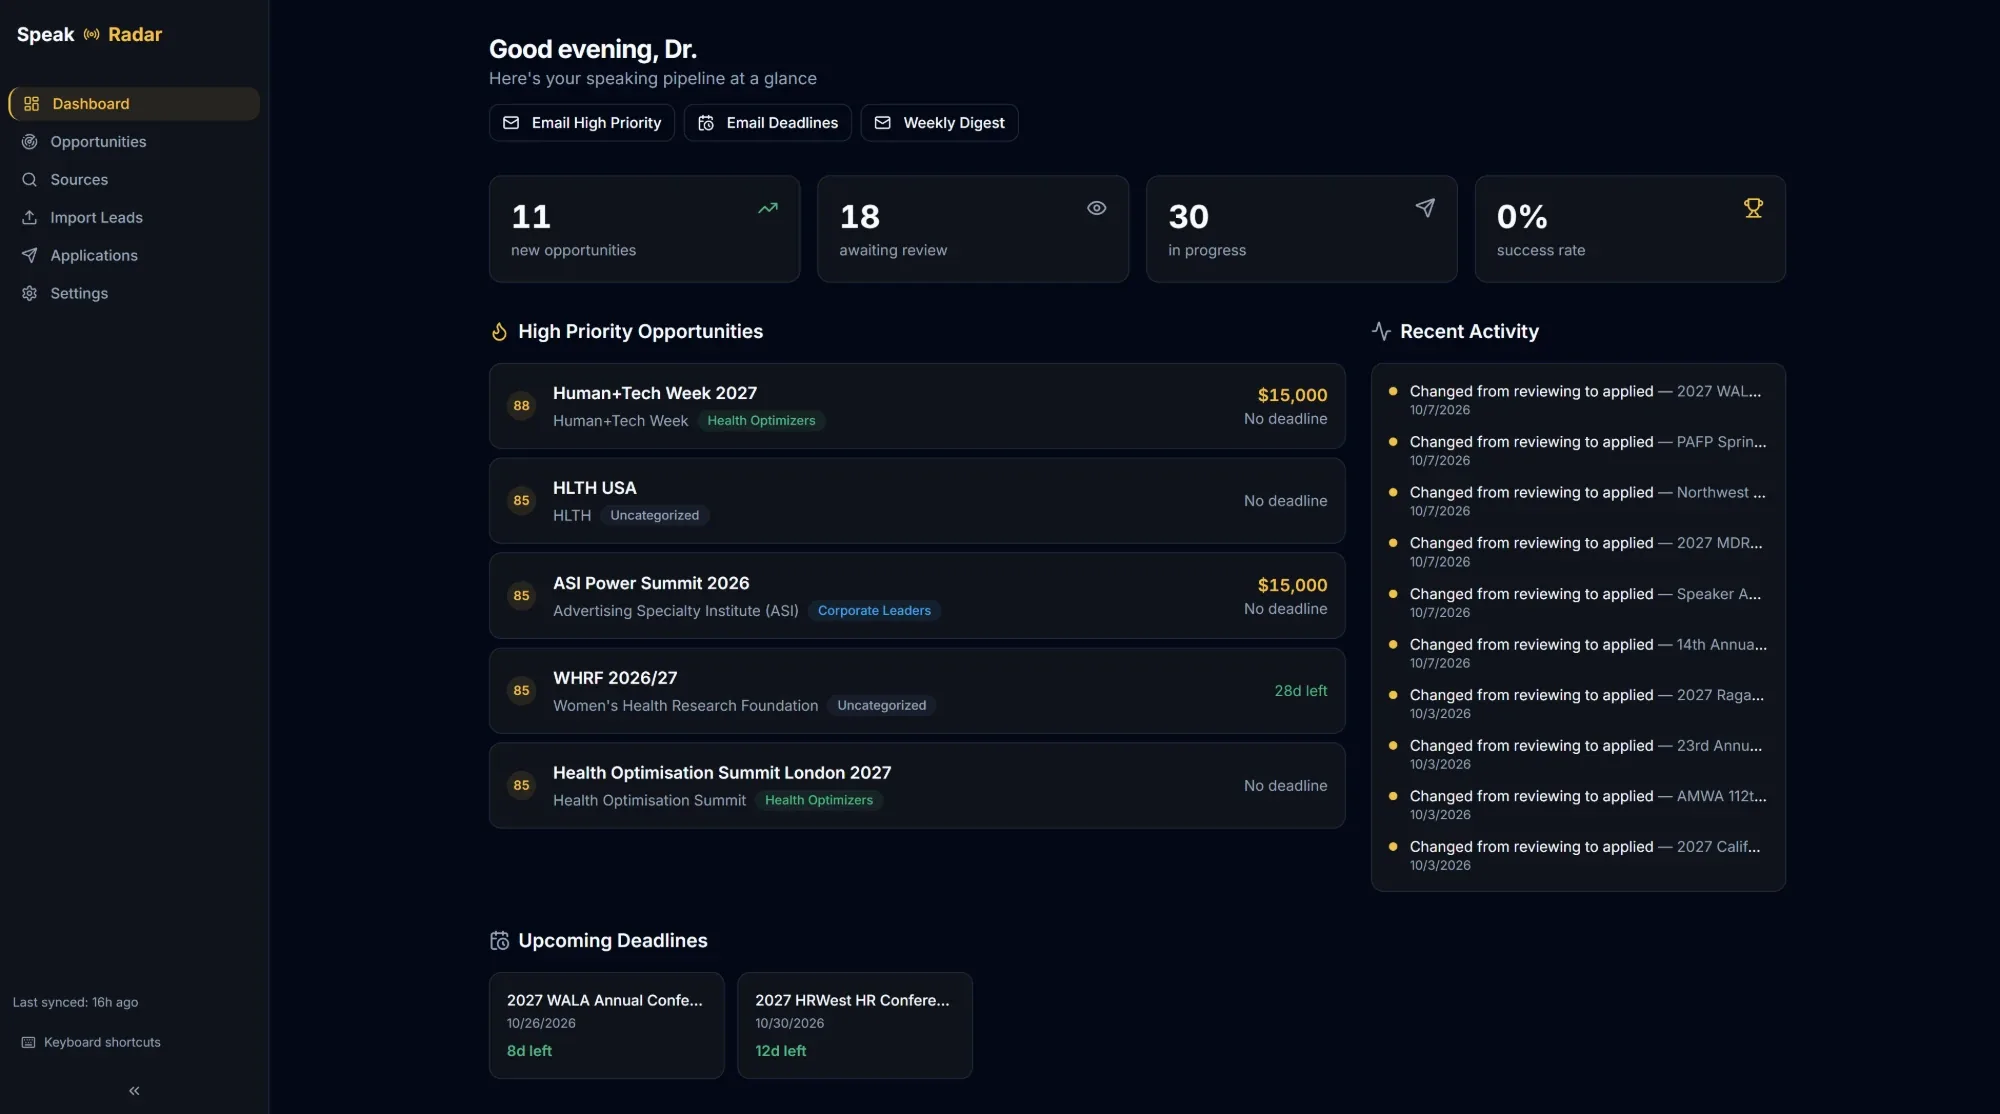The height and width of the screenshot is (1114, 2000).
Task: Open the 30 in progress card
Action: pyautogui.click(x=1302, y=229)
